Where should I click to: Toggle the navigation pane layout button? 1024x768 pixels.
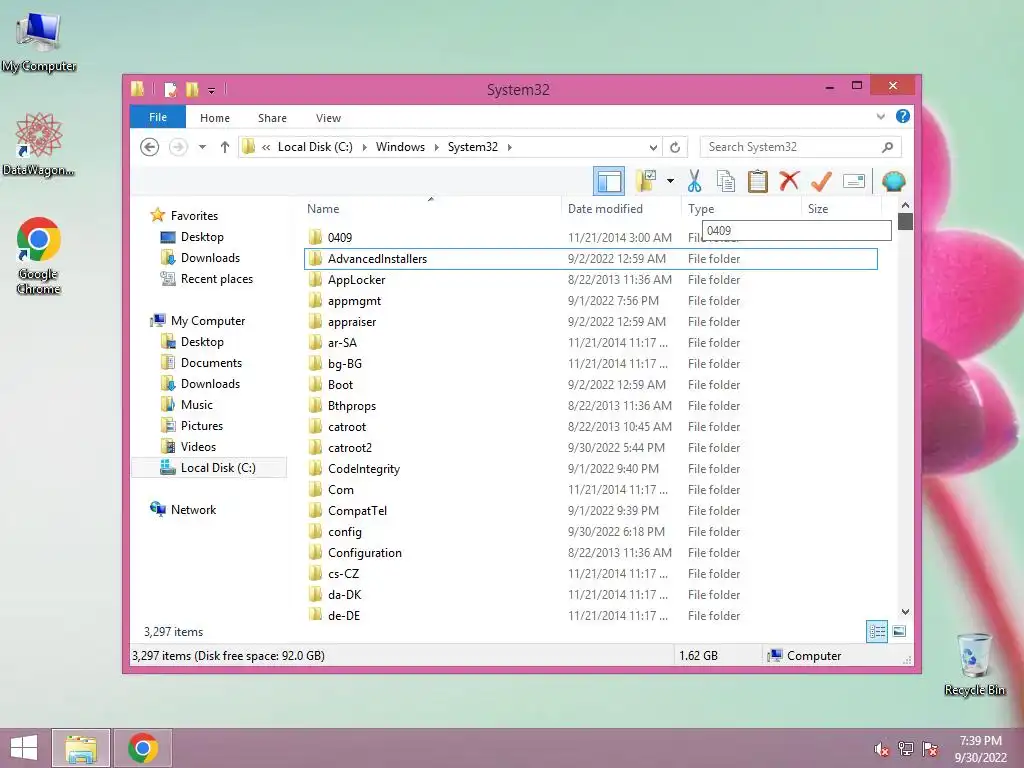609,181
